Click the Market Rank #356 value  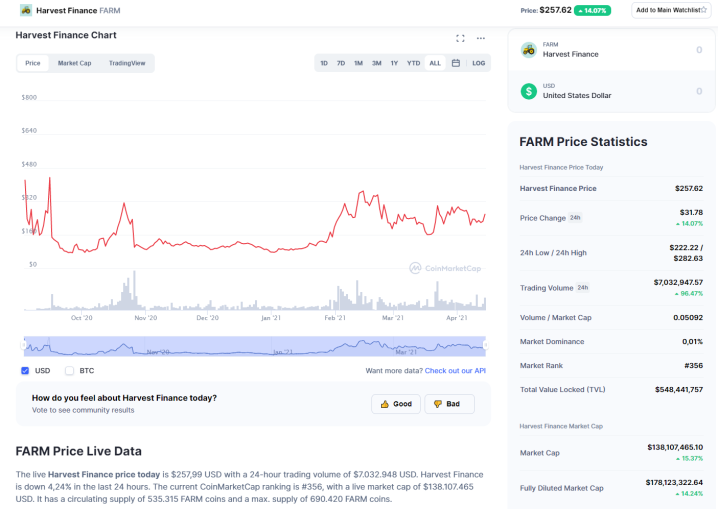pyautogui.click(x=693, y=366)
